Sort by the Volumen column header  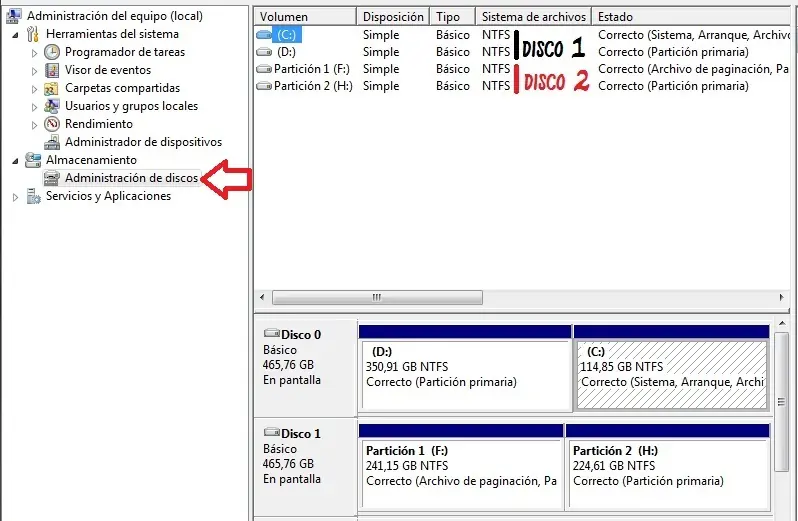(305, 17)
